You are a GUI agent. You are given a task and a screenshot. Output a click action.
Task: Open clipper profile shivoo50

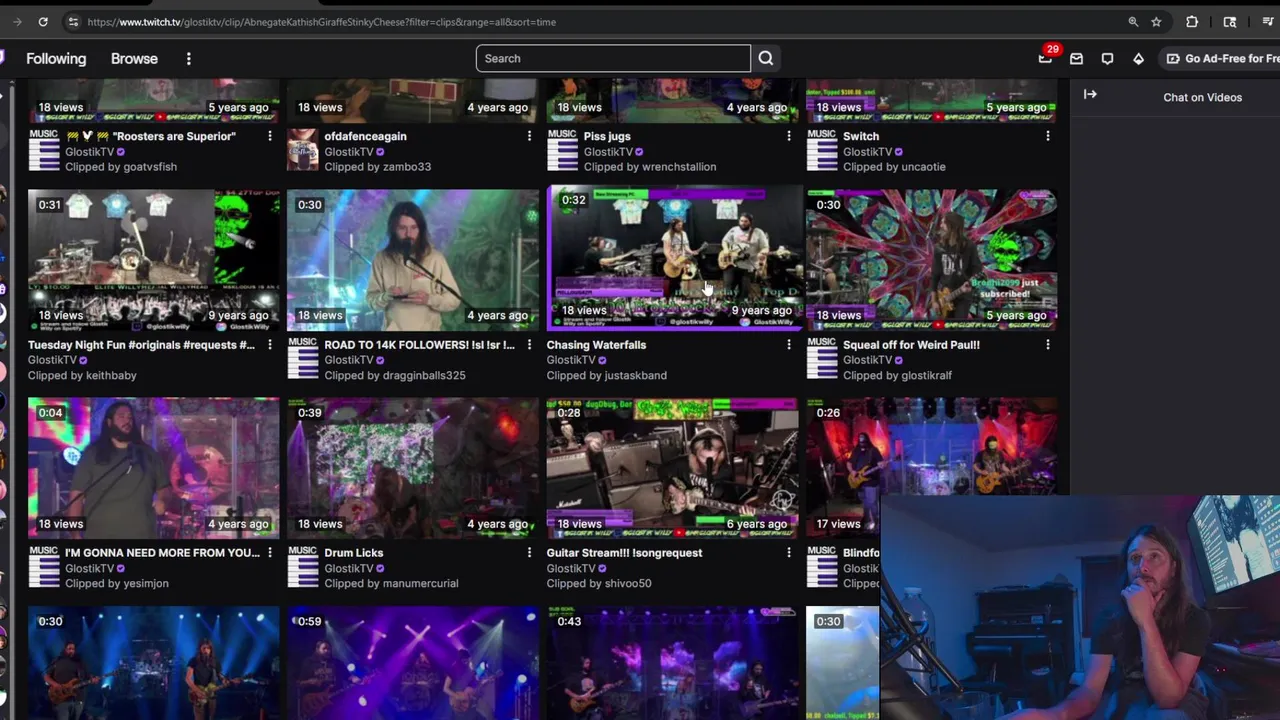tap(626, 584)
